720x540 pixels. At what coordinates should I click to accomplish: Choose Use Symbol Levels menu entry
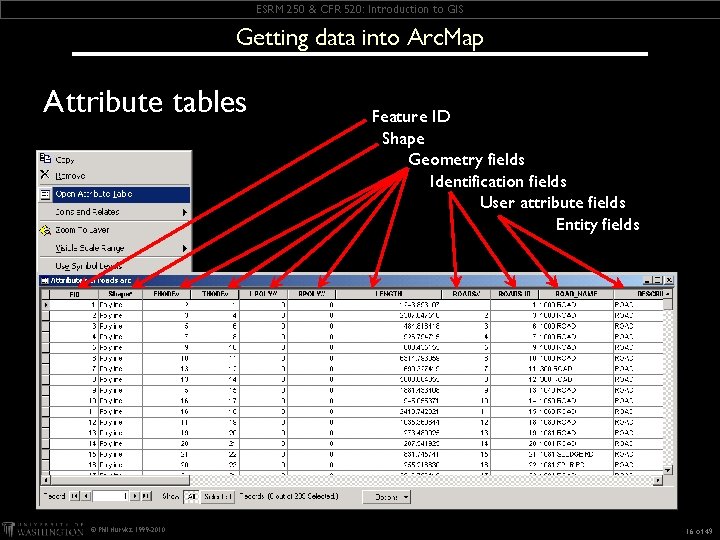[114, 266]
